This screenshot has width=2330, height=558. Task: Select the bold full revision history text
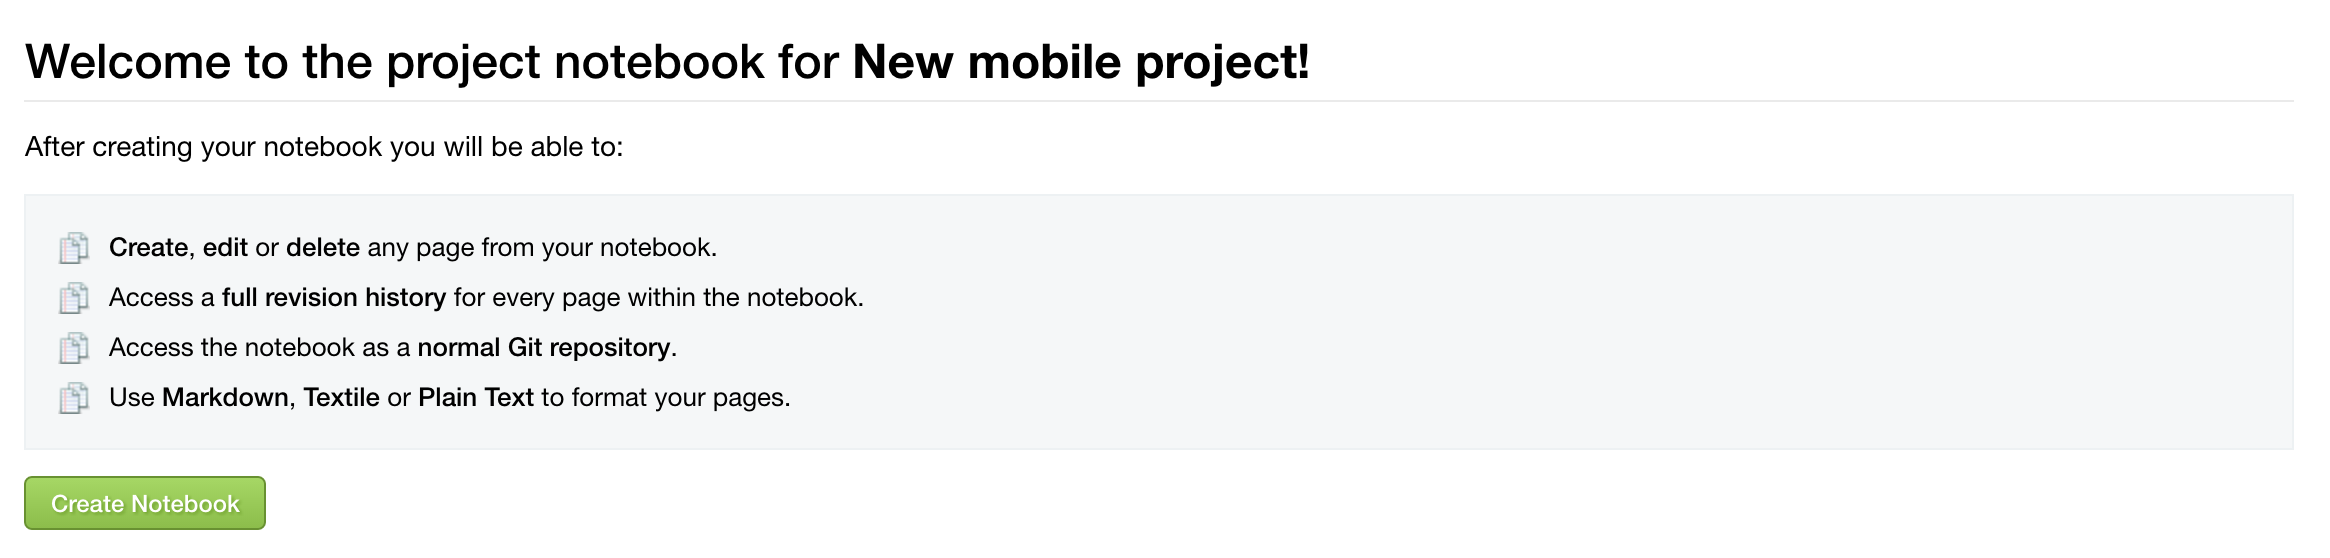tap(334, 297)
